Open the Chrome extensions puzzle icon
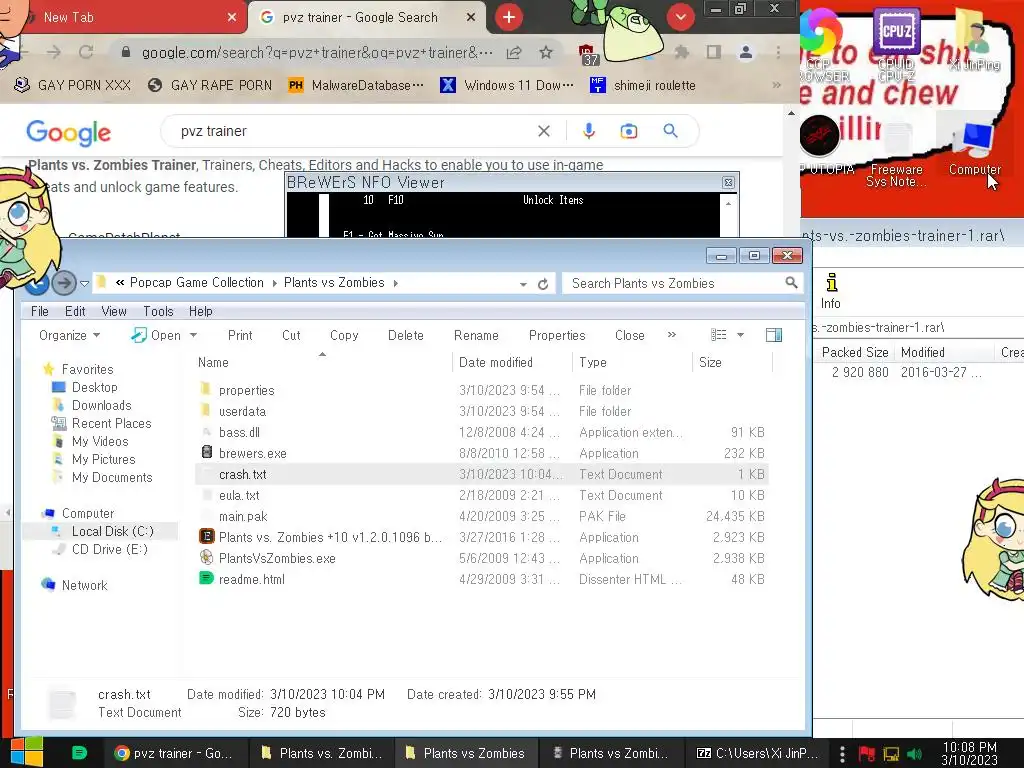 pyautogui.click(x=682, y=52)
